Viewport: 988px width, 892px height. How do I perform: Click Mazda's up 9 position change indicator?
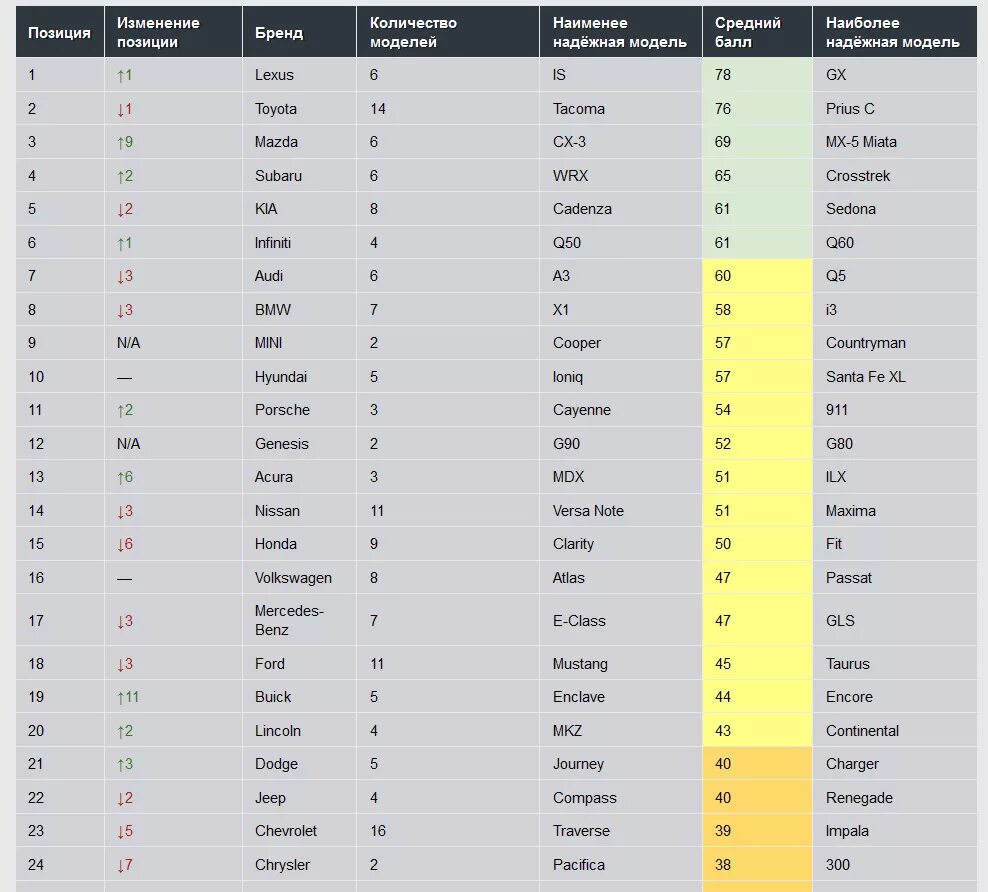(x=125, y=142)
